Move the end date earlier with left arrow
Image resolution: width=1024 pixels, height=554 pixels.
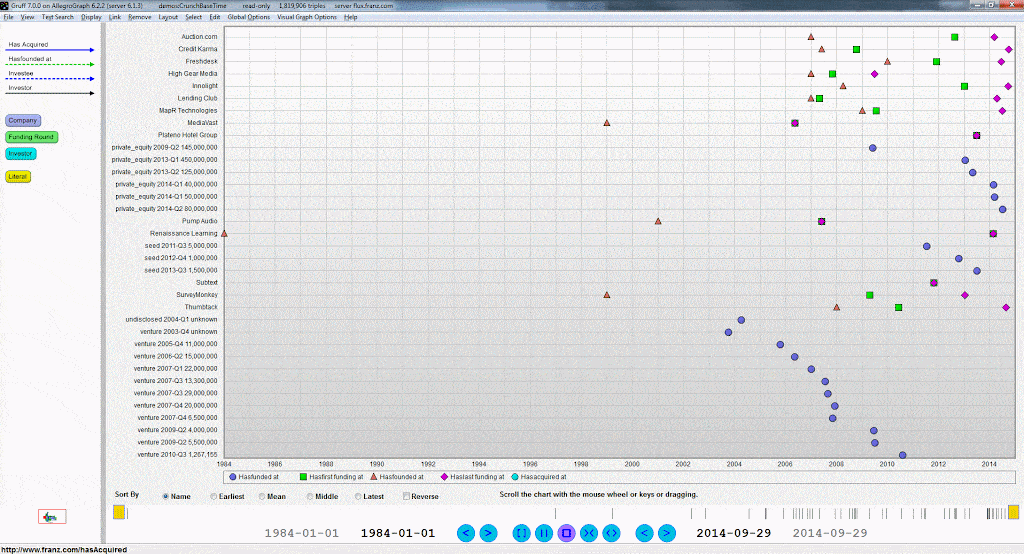(644, 533)
